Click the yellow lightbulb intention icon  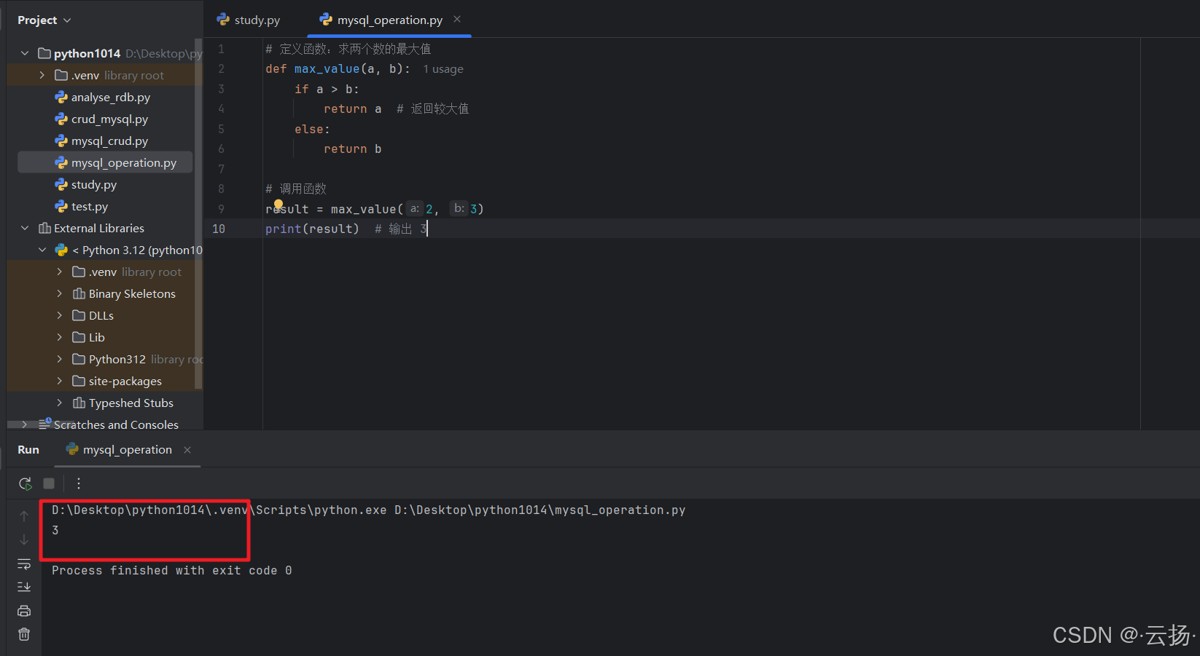click(279, 204)
